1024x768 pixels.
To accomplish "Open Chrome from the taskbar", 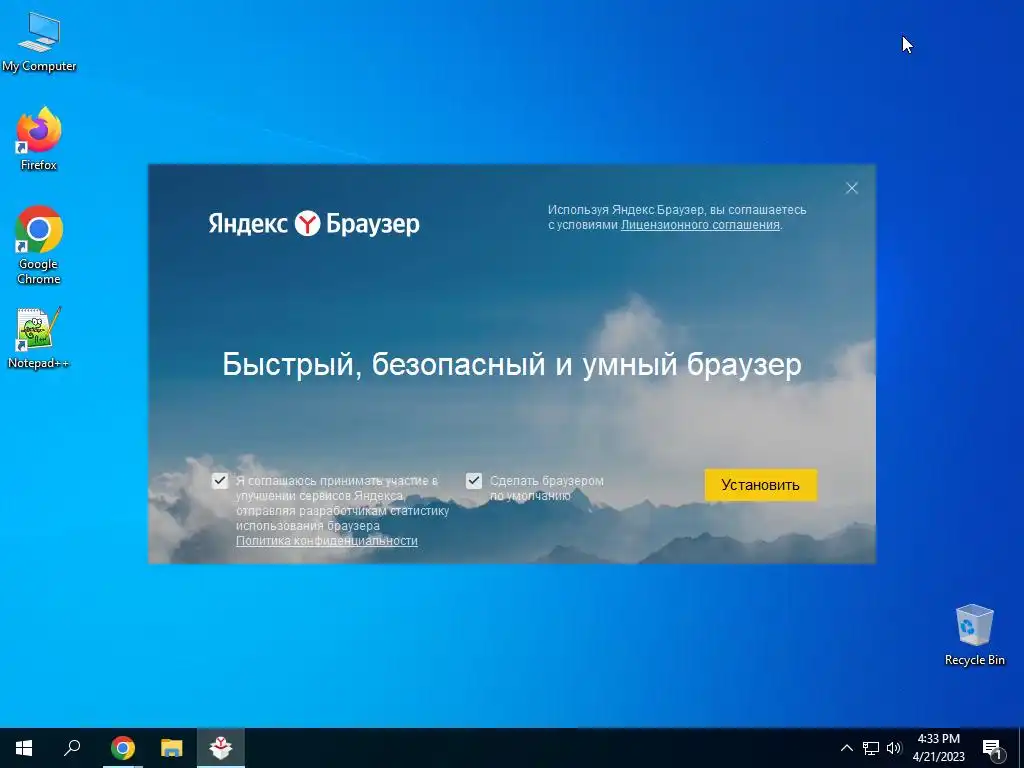I will pos(123,748).
